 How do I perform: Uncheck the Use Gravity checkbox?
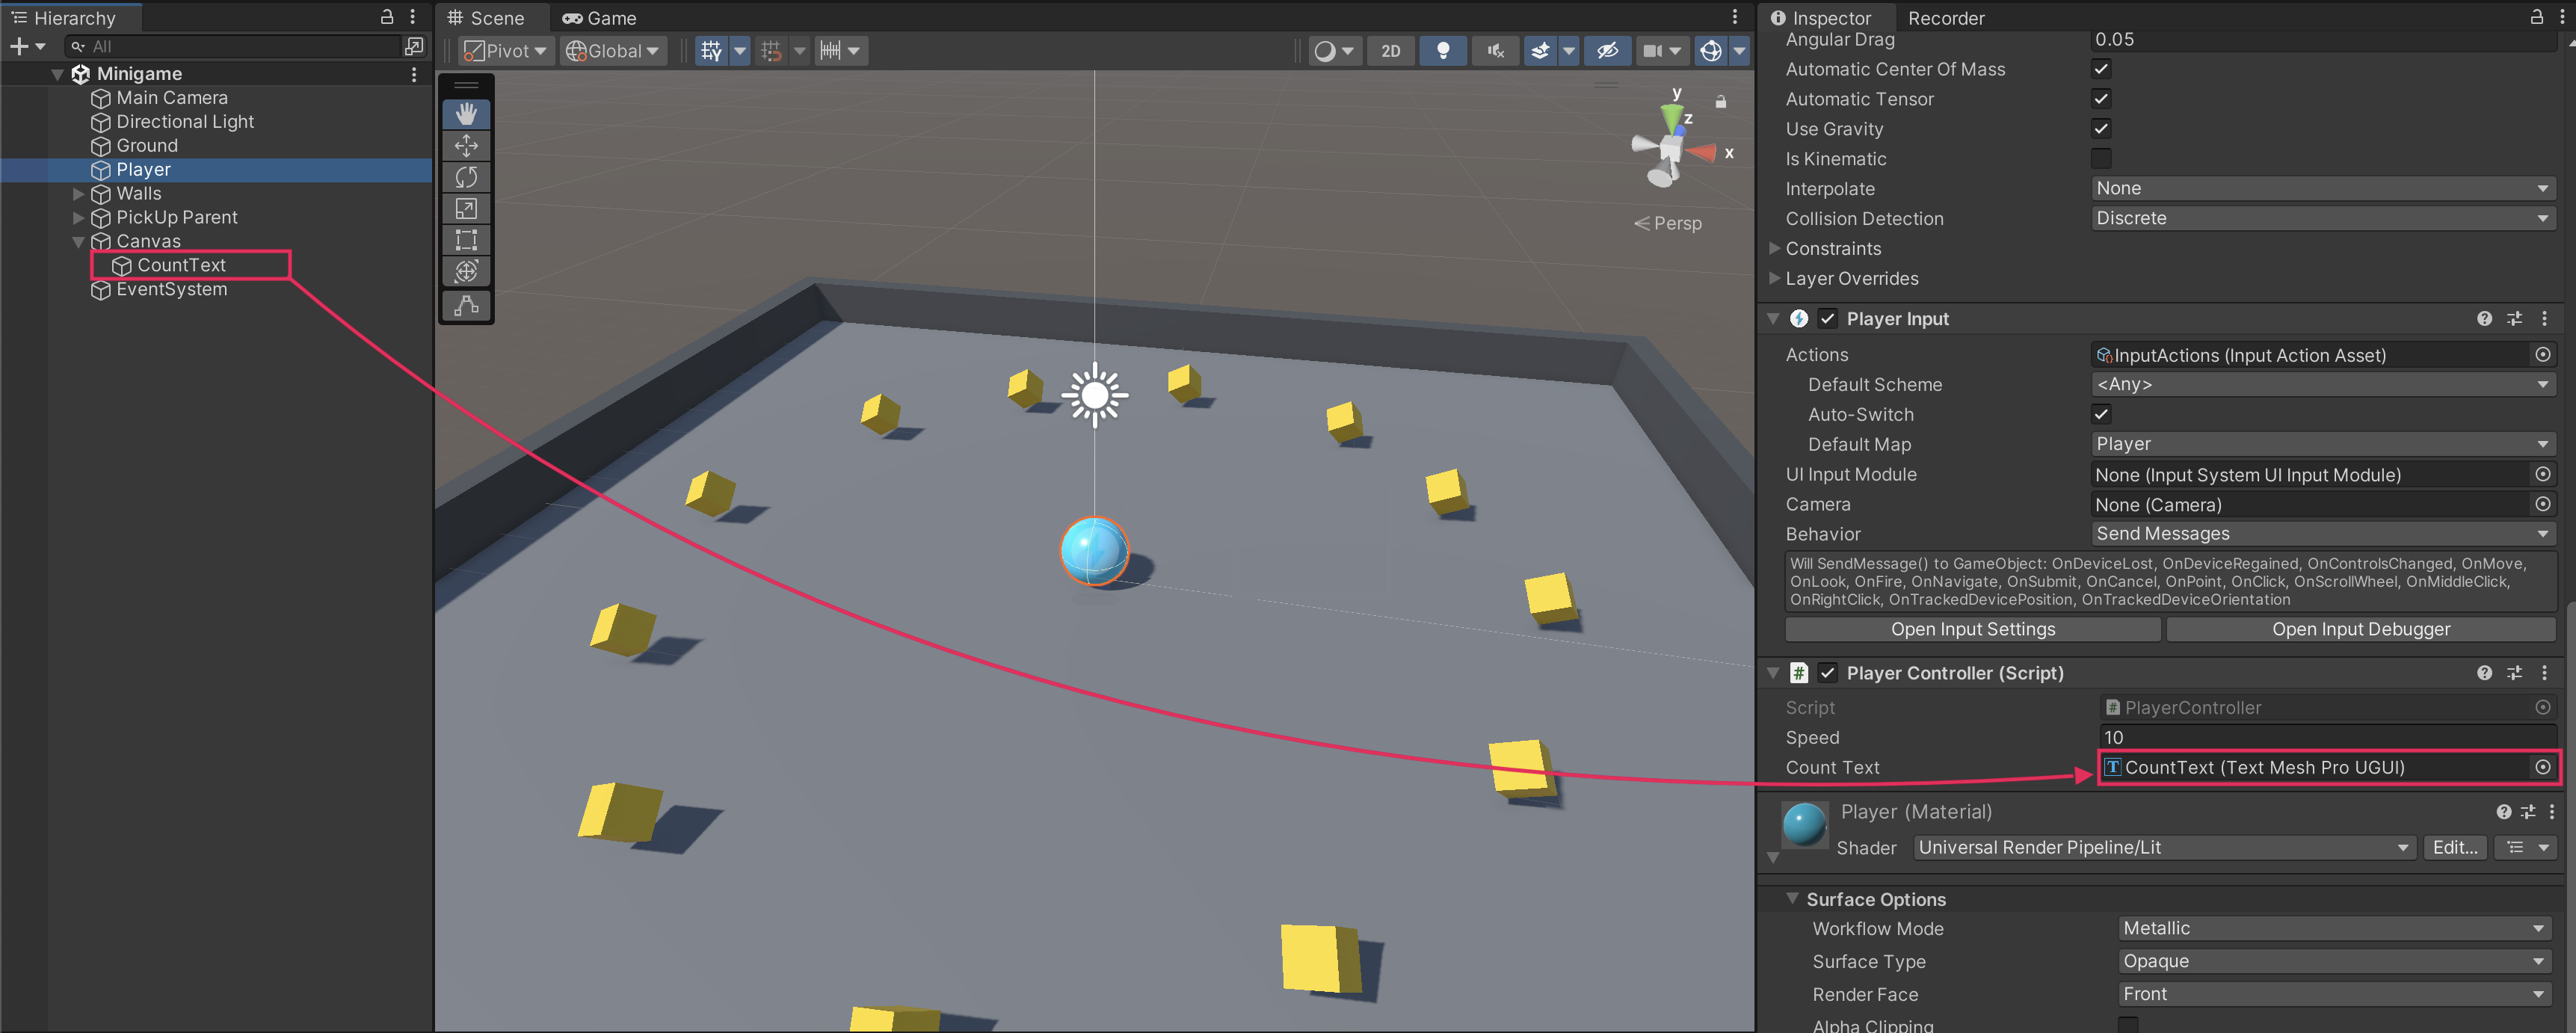click(2100, 129)
